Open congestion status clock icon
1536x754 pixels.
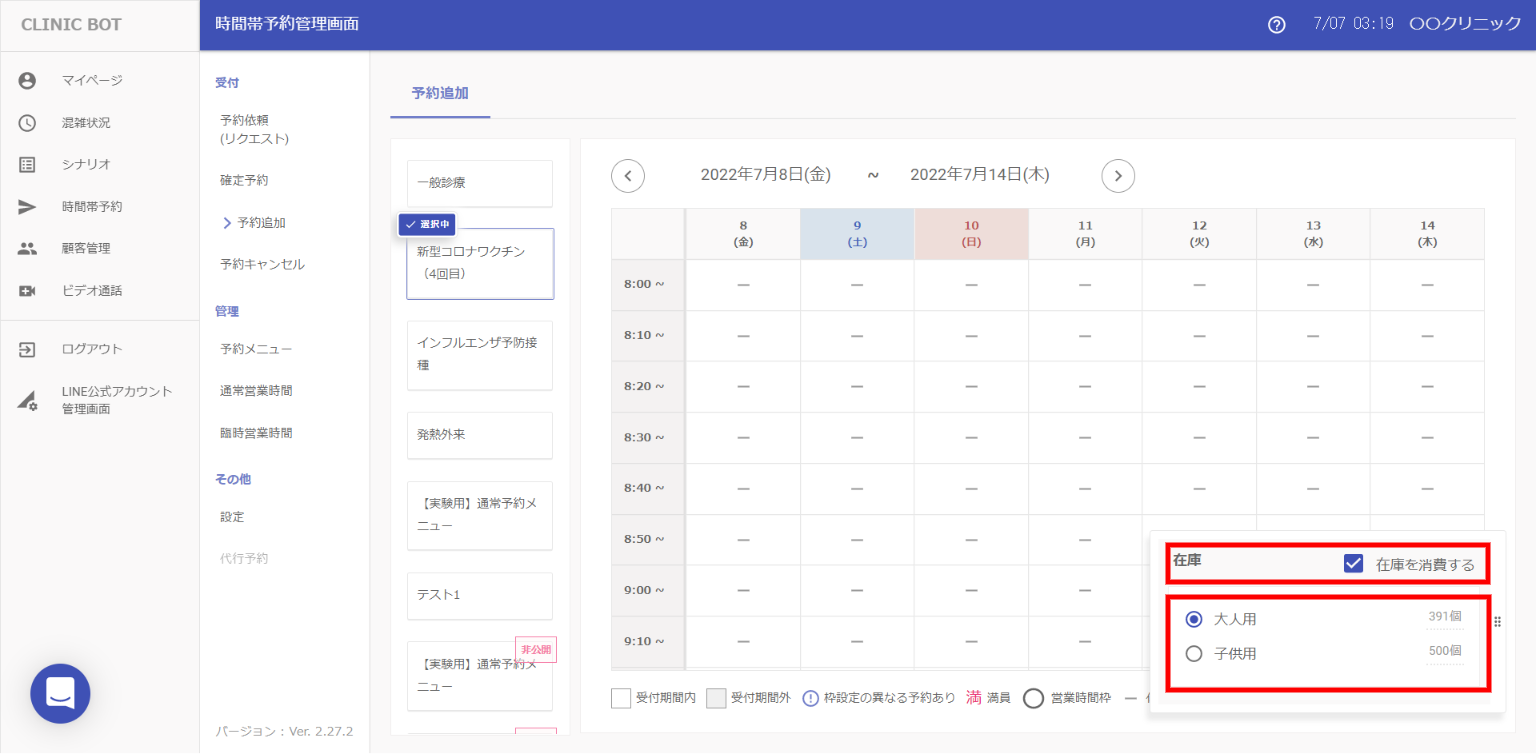coord(27,123)
